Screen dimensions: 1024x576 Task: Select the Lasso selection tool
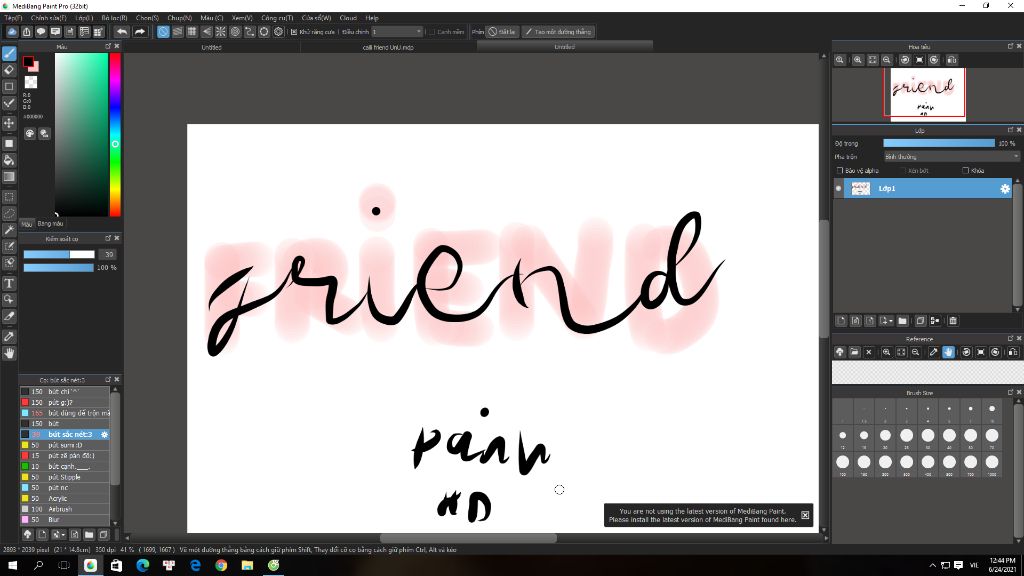(x=9, y=214)
